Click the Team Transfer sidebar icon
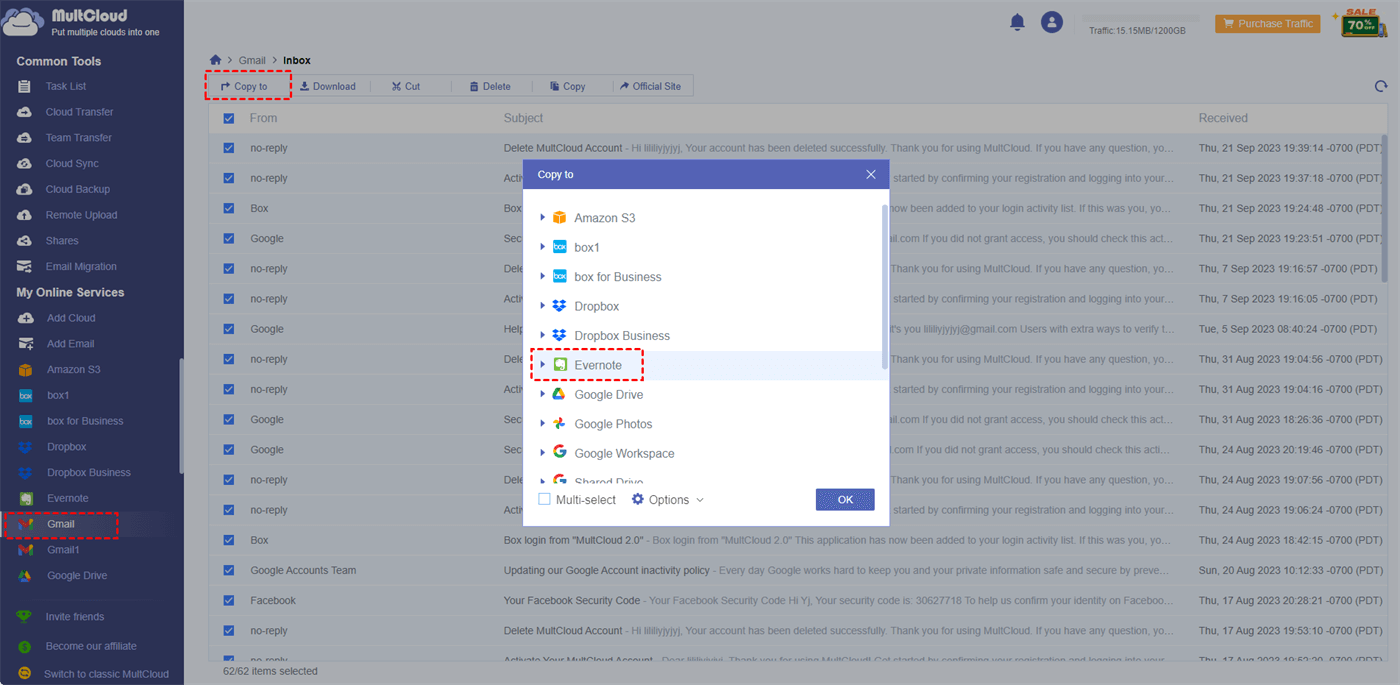This screenshot has width=1400, height=685. point(25,138)
